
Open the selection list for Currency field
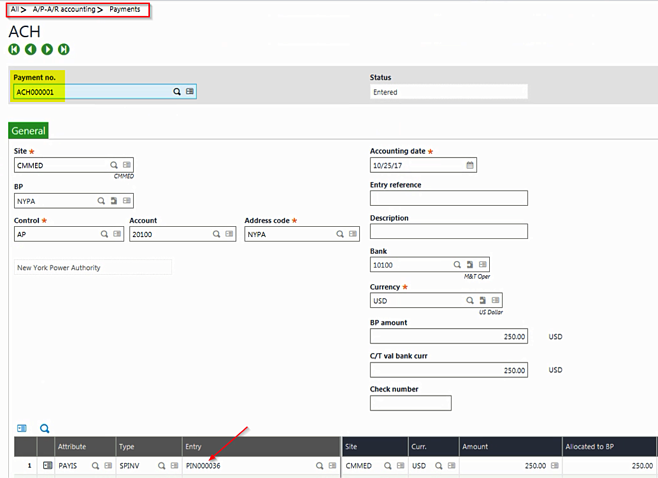497,300
